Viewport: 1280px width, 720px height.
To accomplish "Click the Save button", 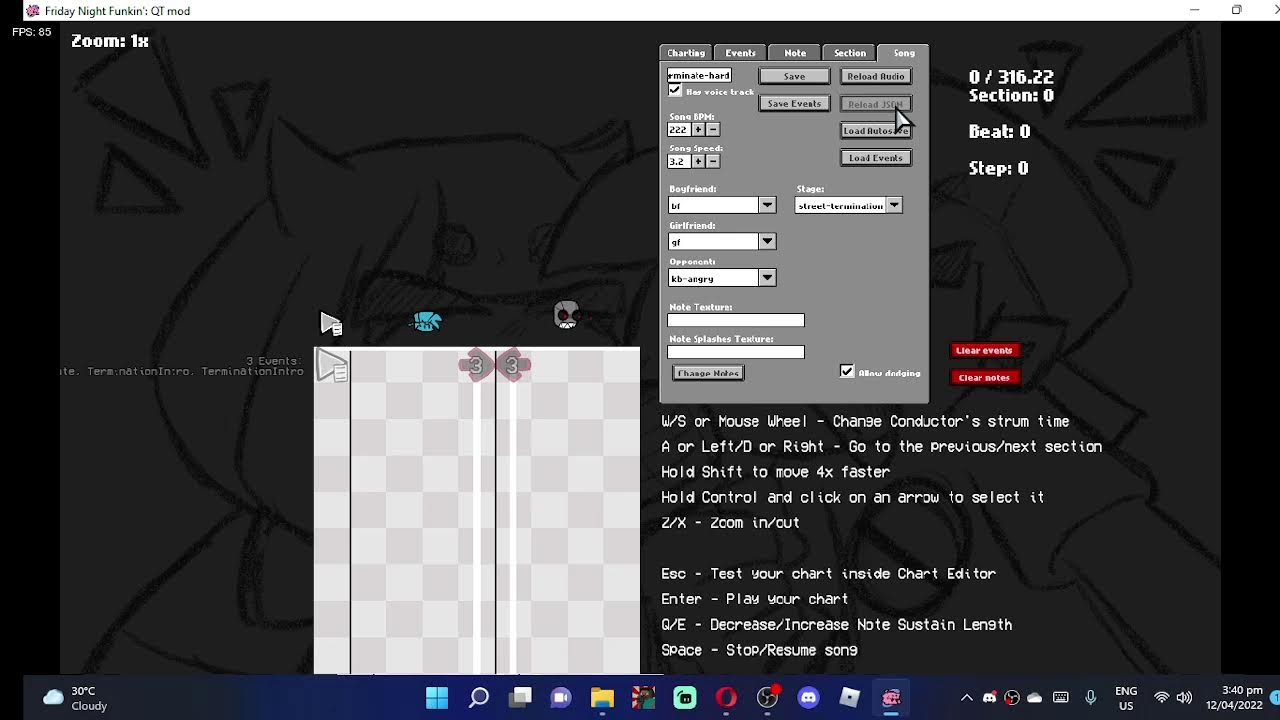I will [x=794, y=76].
